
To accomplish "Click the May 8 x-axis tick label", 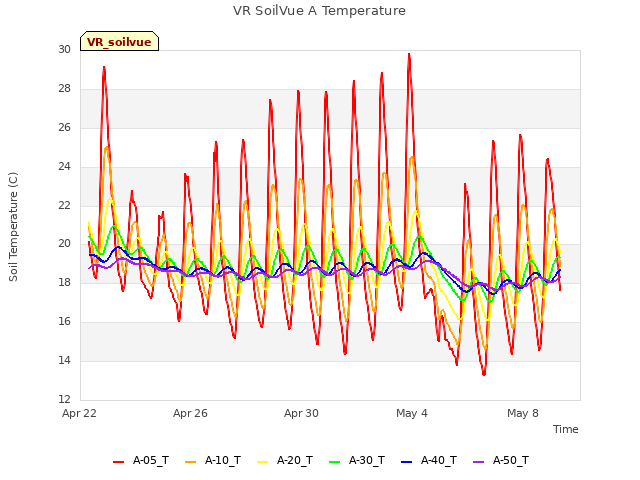I will [x=523, y=413].
